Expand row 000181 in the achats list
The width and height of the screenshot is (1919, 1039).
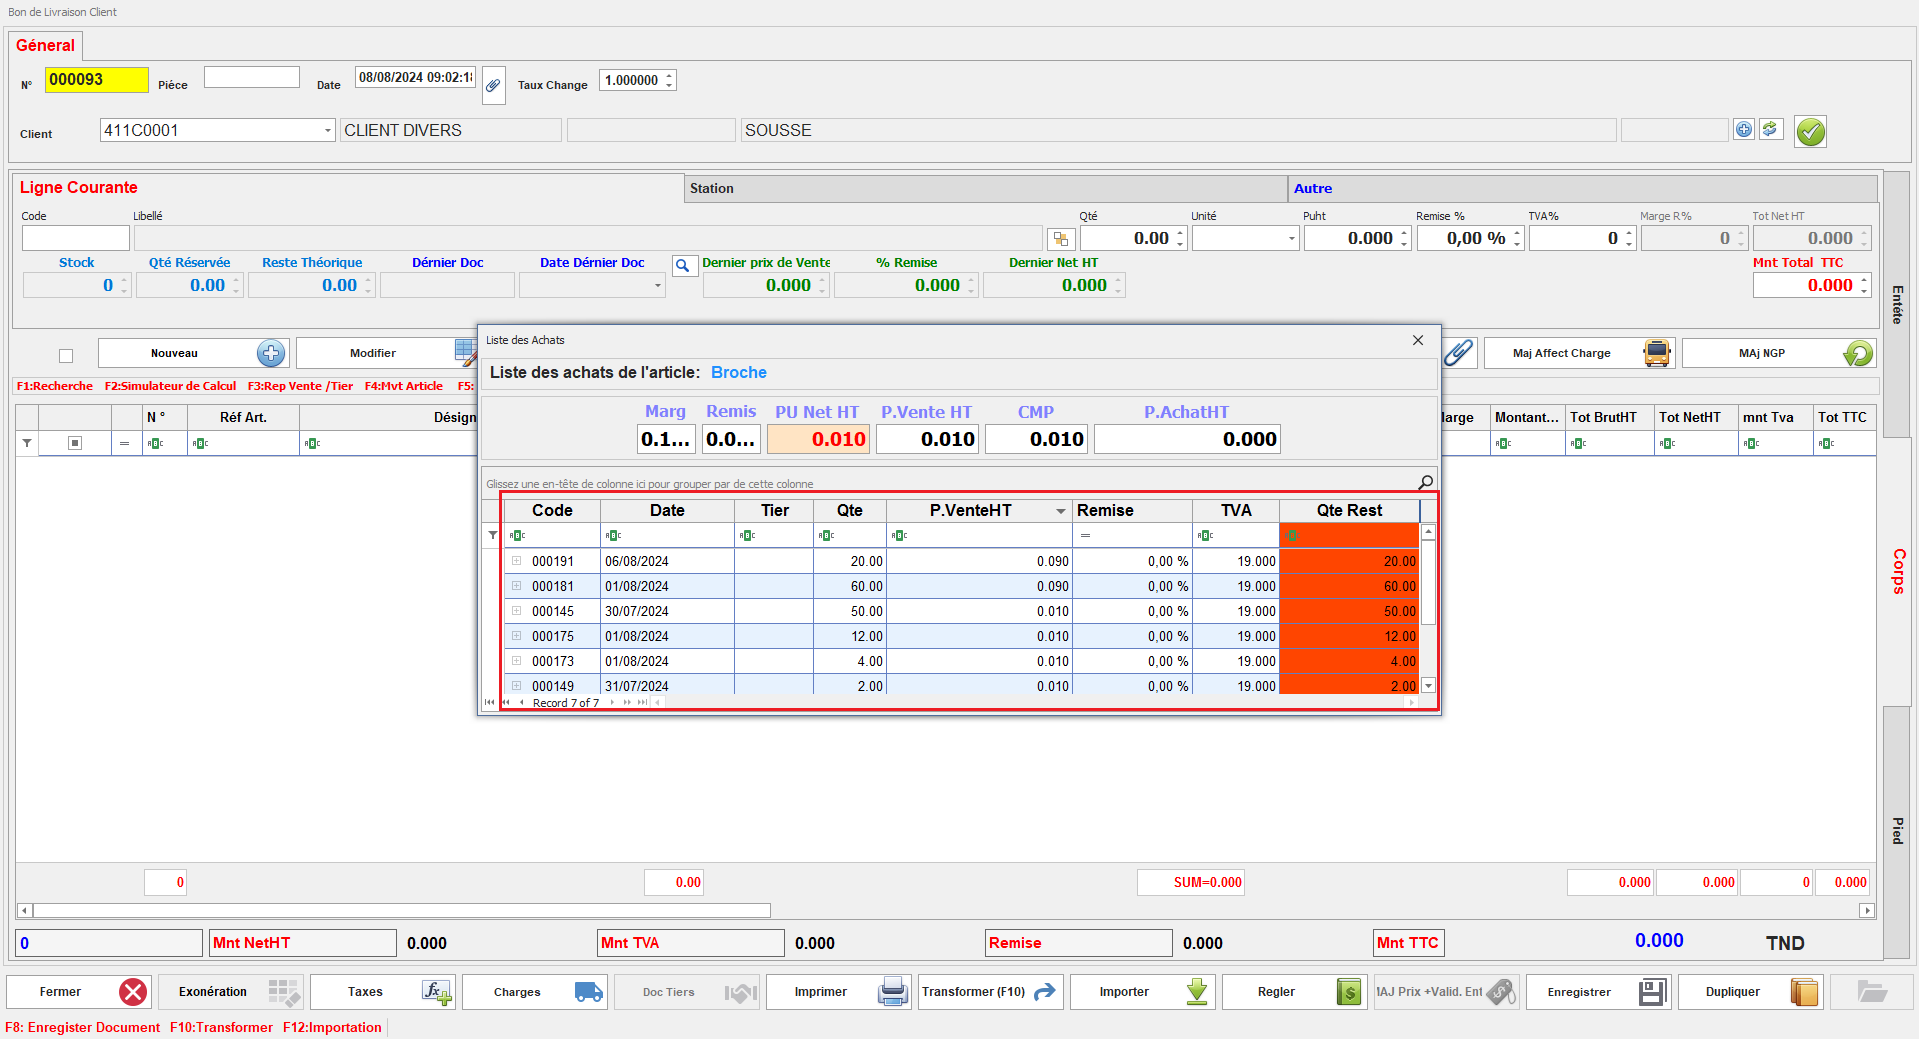pyautogui.click(x=517, y=586)
